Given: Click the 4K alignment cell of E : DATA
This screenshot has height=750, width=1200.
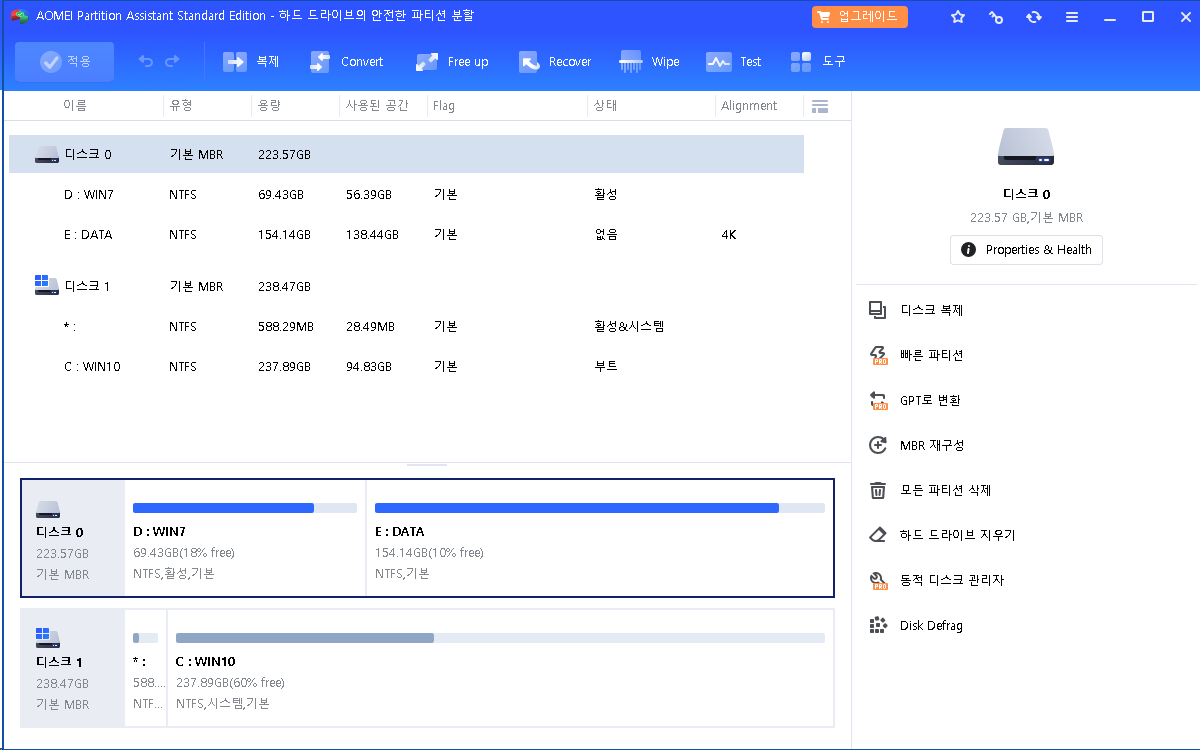Looking at the screenshot, I should [729, 234].
